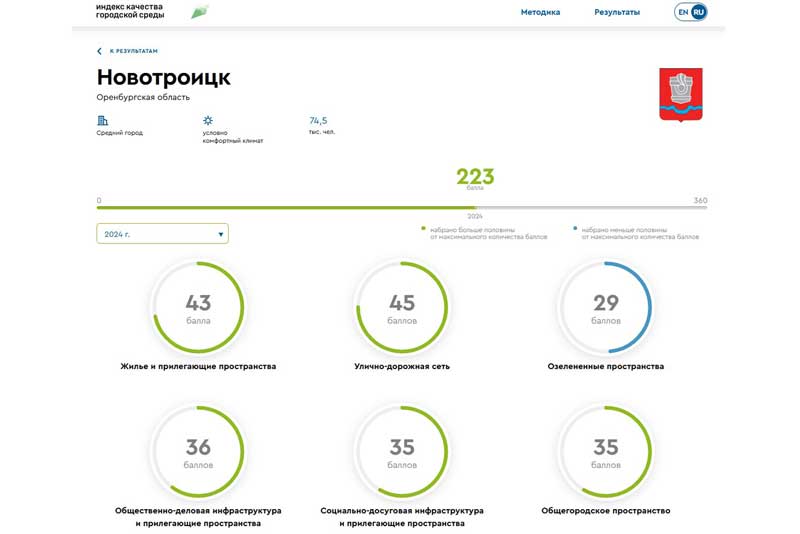Click Индекс качества городской среды logo text
The height and width of the screenshot is (534, 800).
tap(129, 11)
